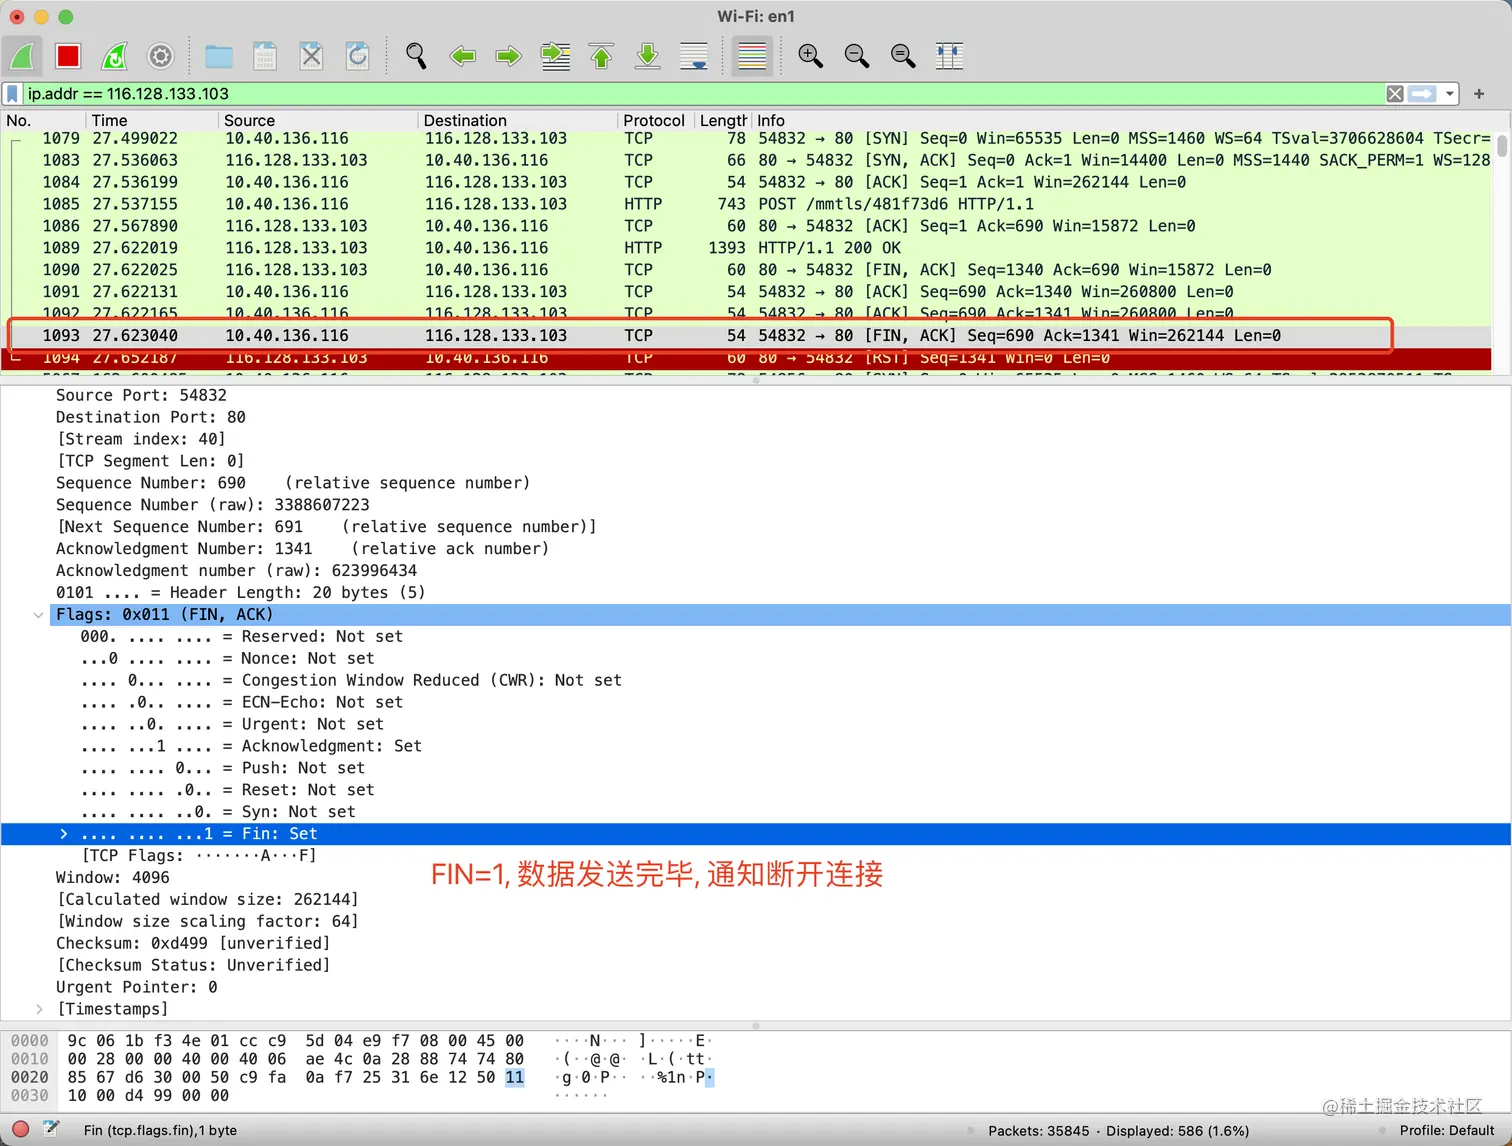This screenshot has height=1146, width=1512.
Task: Open display filter bookmark icon
Action: (12, 94)
